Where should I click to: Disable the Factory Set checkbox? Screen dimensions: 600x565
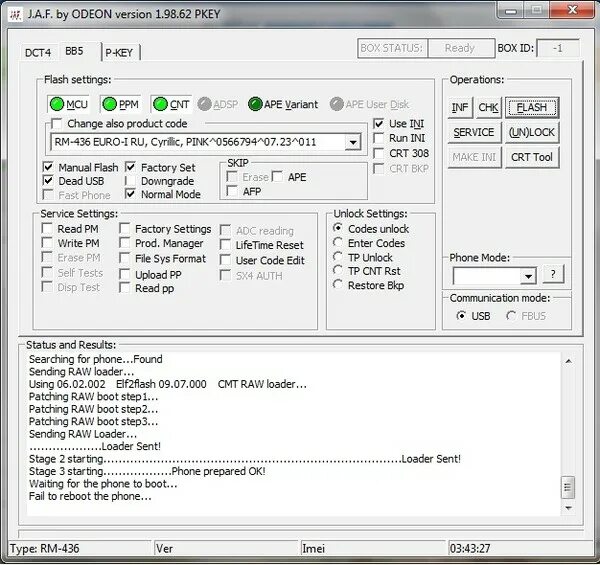[130, 167]
